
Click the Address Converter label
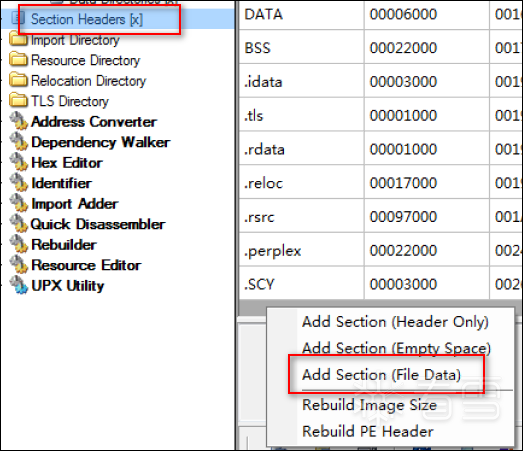pyautogui.click(x=94, y=122)
